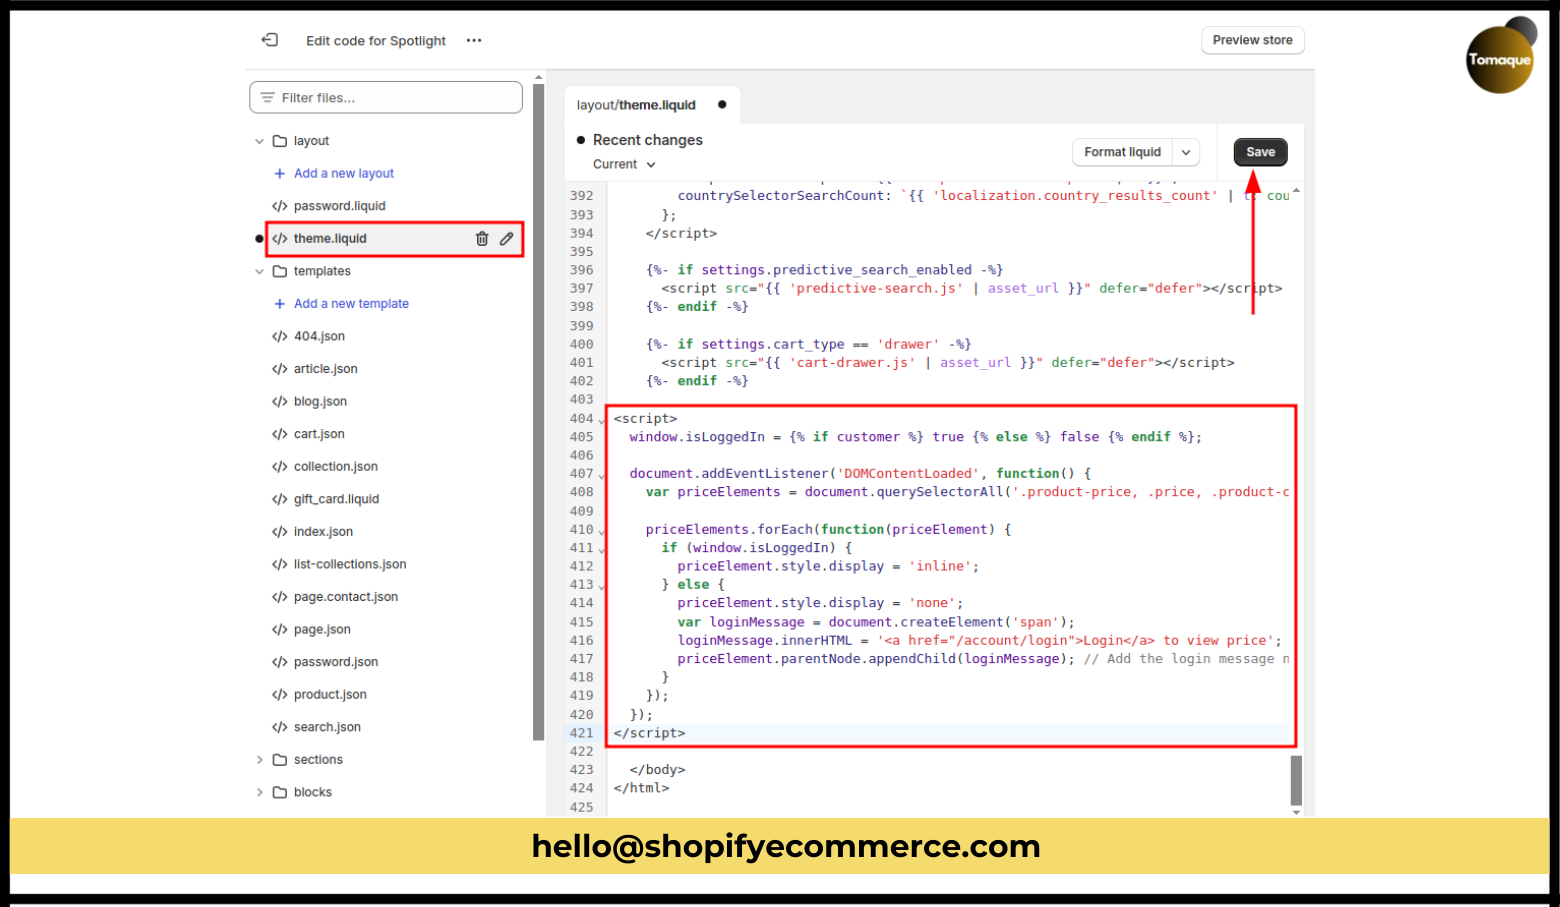Click the Add a new layout link
This screenshot has height=907, width=1560.
point(344,174)
